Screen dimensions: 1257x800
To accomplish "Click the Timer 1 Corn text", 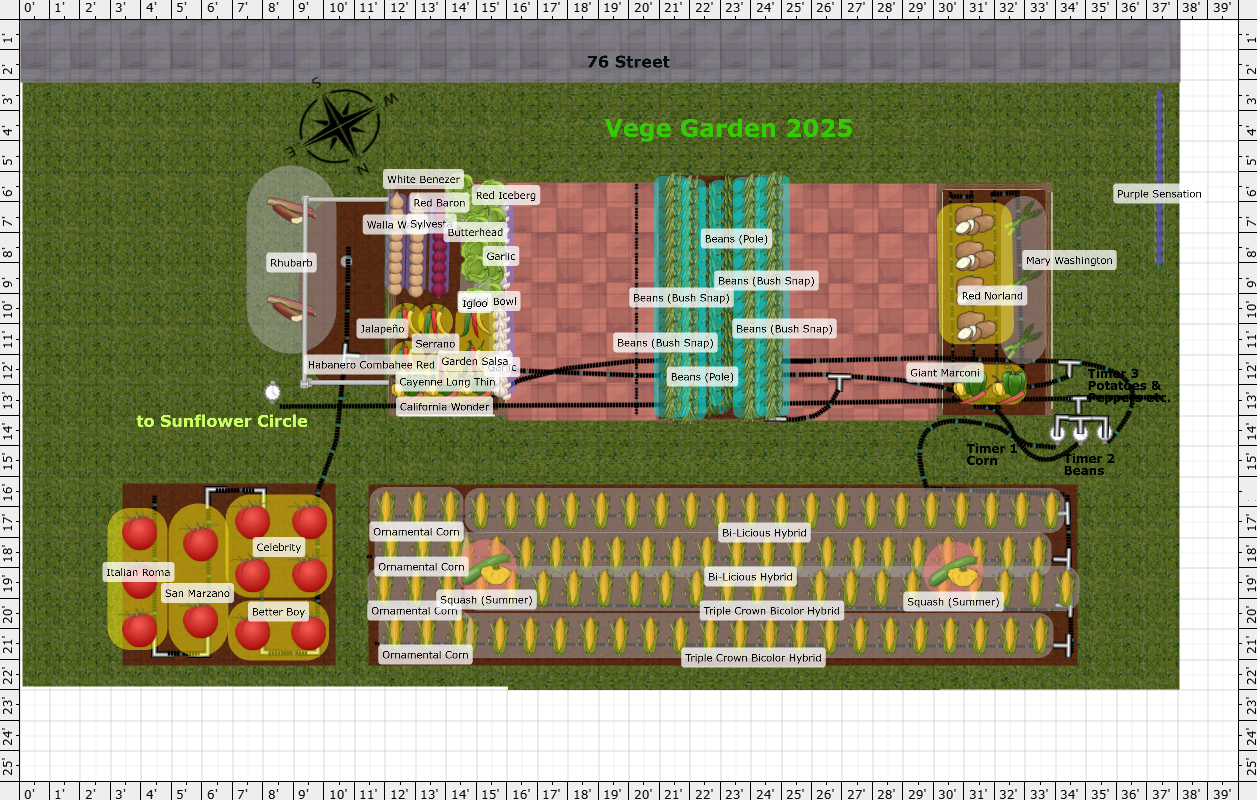I will pyautogui.click(x=991, y=455).
